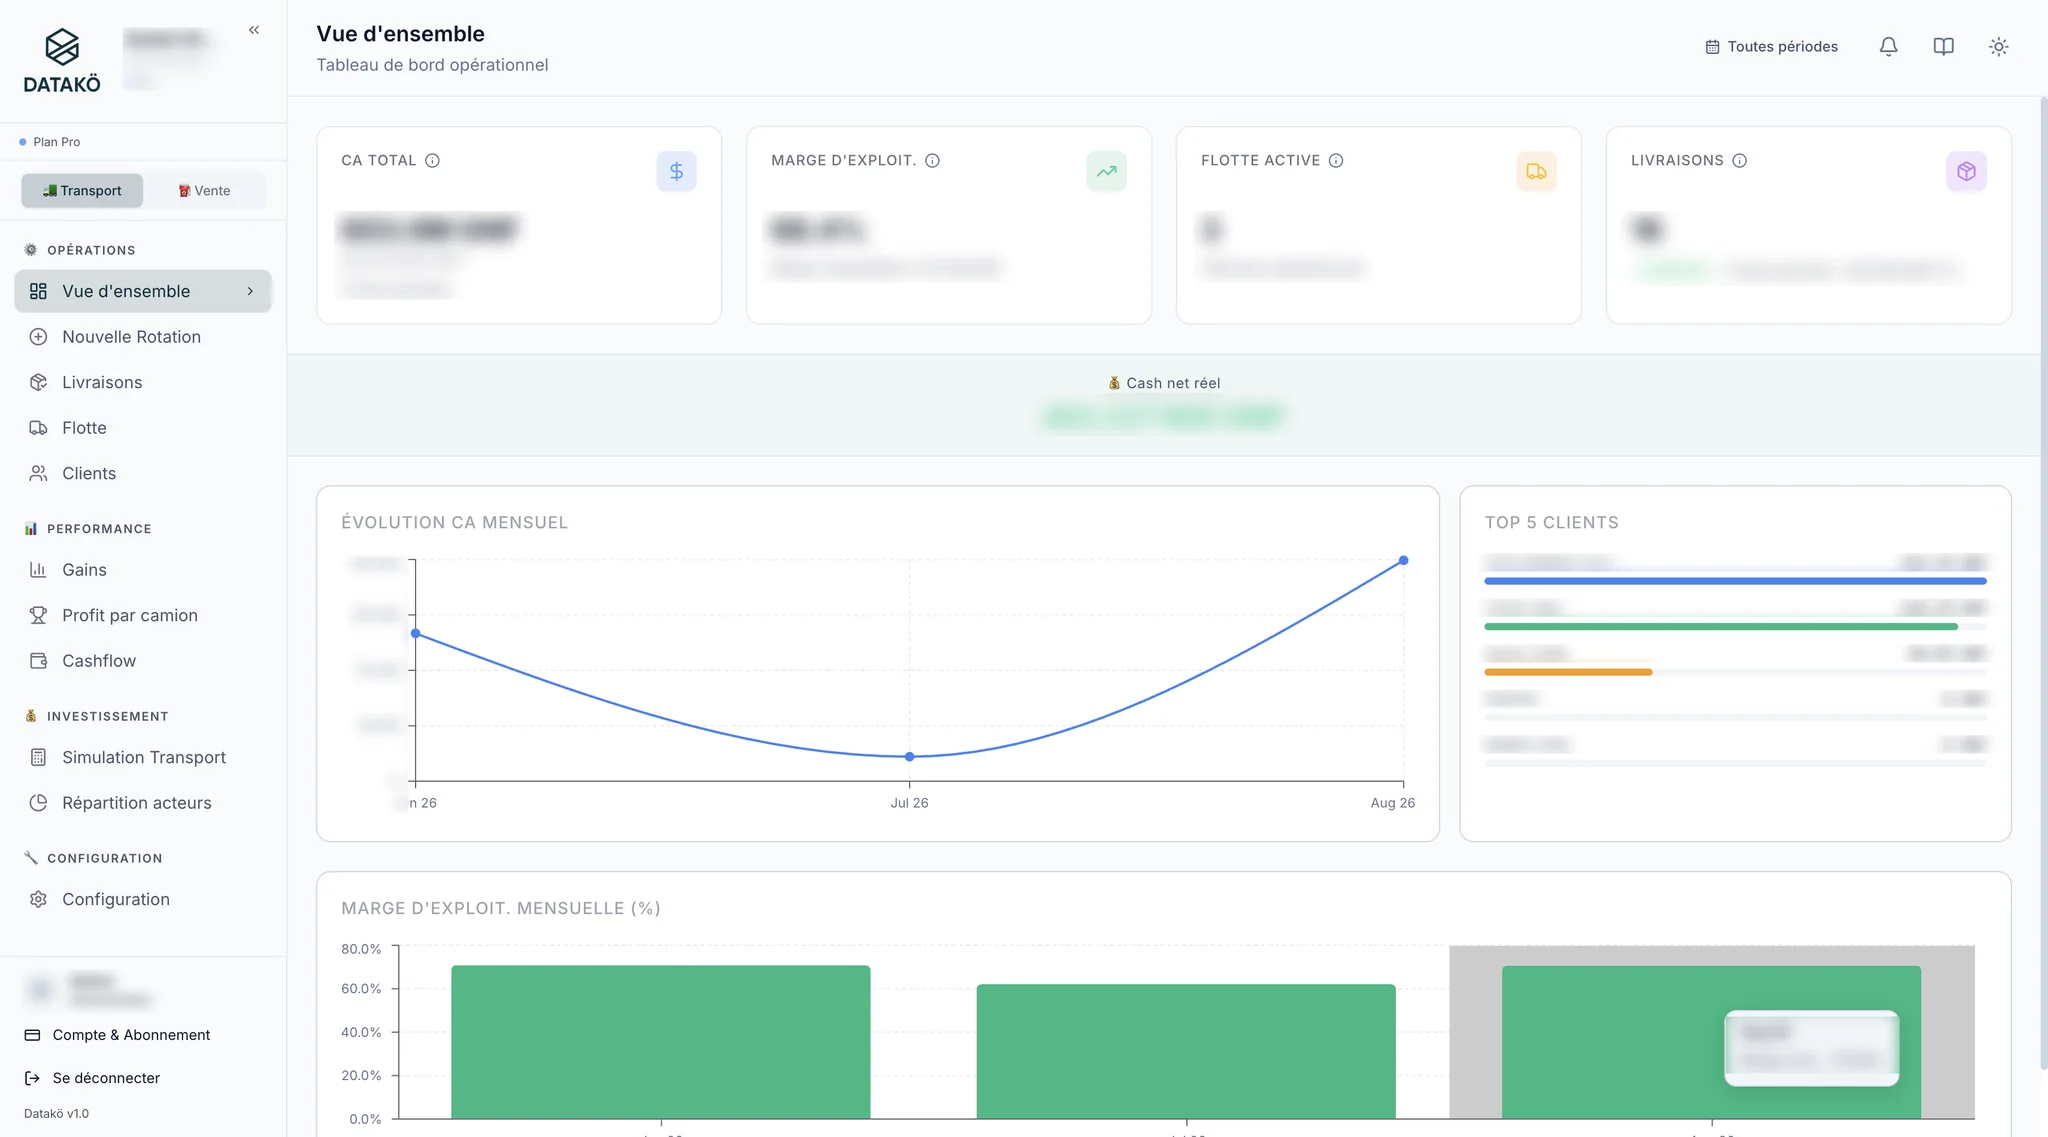The height and width of the screenshot is (1137, 2048).
Task: Switch to Transport mode tab
Action: (x=82, y=191)
